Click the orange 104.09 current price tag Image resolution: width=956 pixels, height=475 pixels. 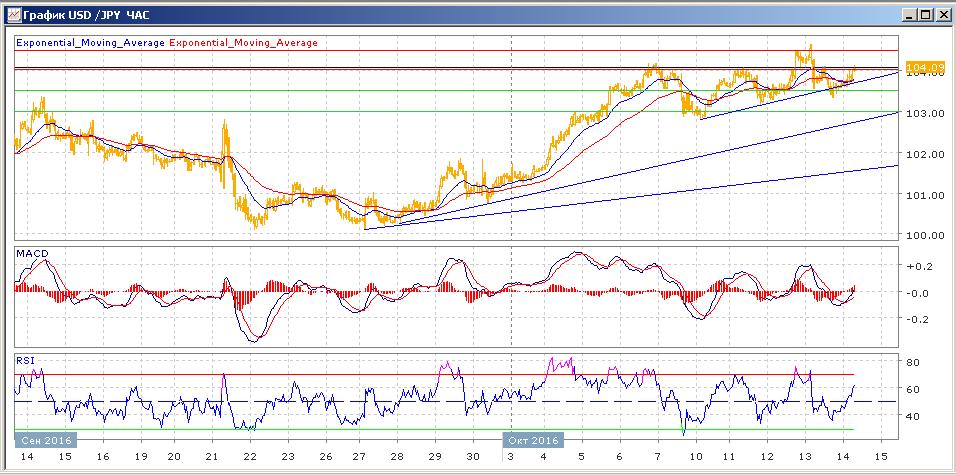pos(924,68)
